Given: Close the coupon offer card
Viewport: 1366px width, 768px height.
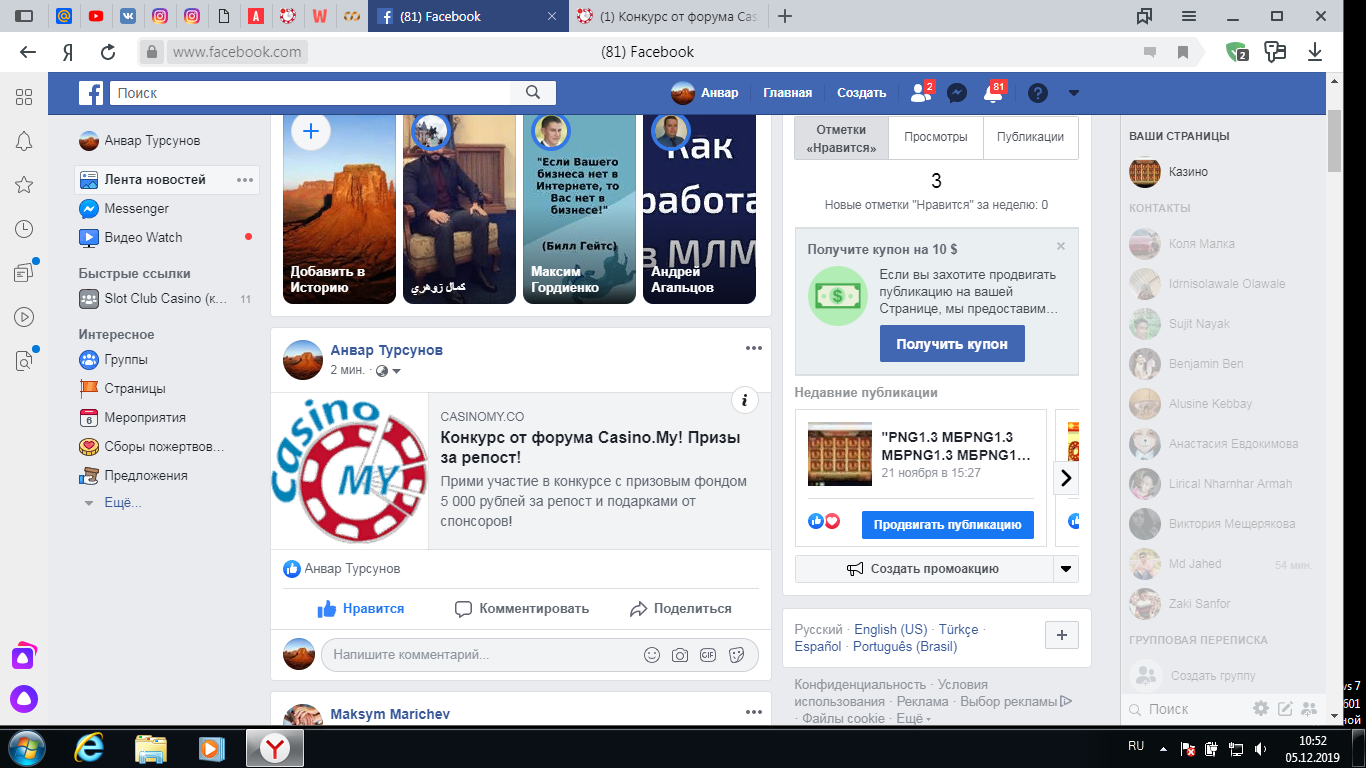Looking at the screenshot, I should tap(1061, 246).
